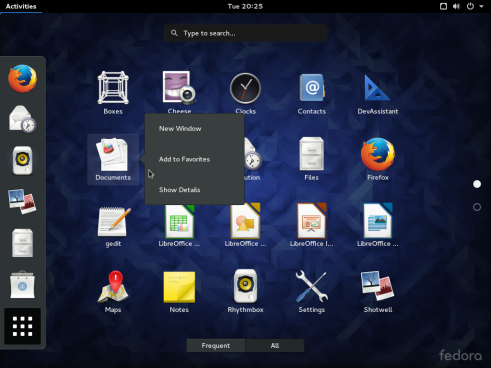Open the Software shopping bag icon

[x=22, y=284]
